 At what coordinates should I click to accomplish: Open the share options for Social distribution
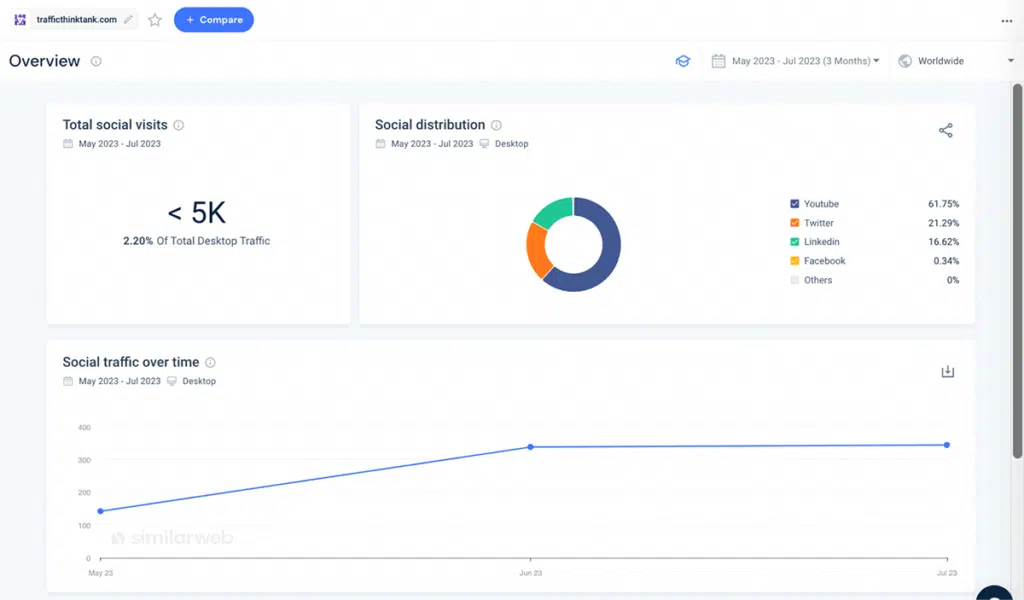pos(946,130)
